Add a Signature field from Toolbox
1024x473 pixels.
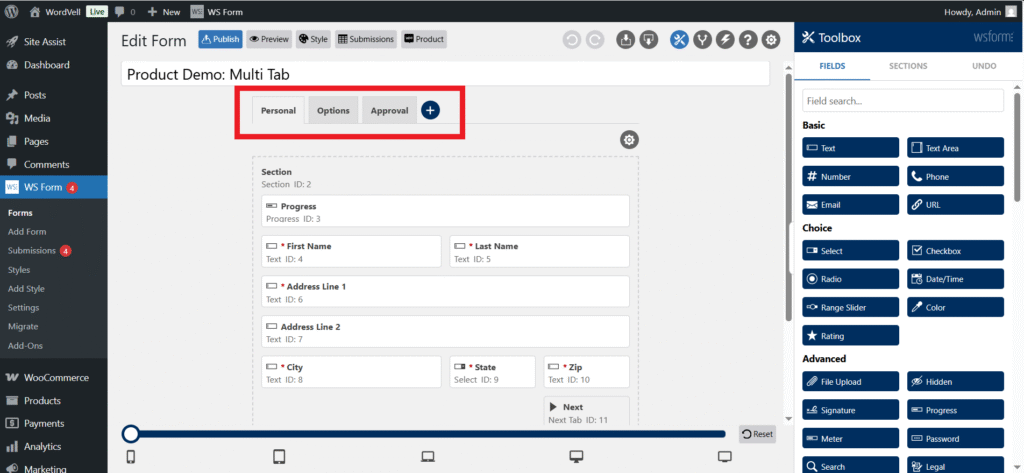850,410
